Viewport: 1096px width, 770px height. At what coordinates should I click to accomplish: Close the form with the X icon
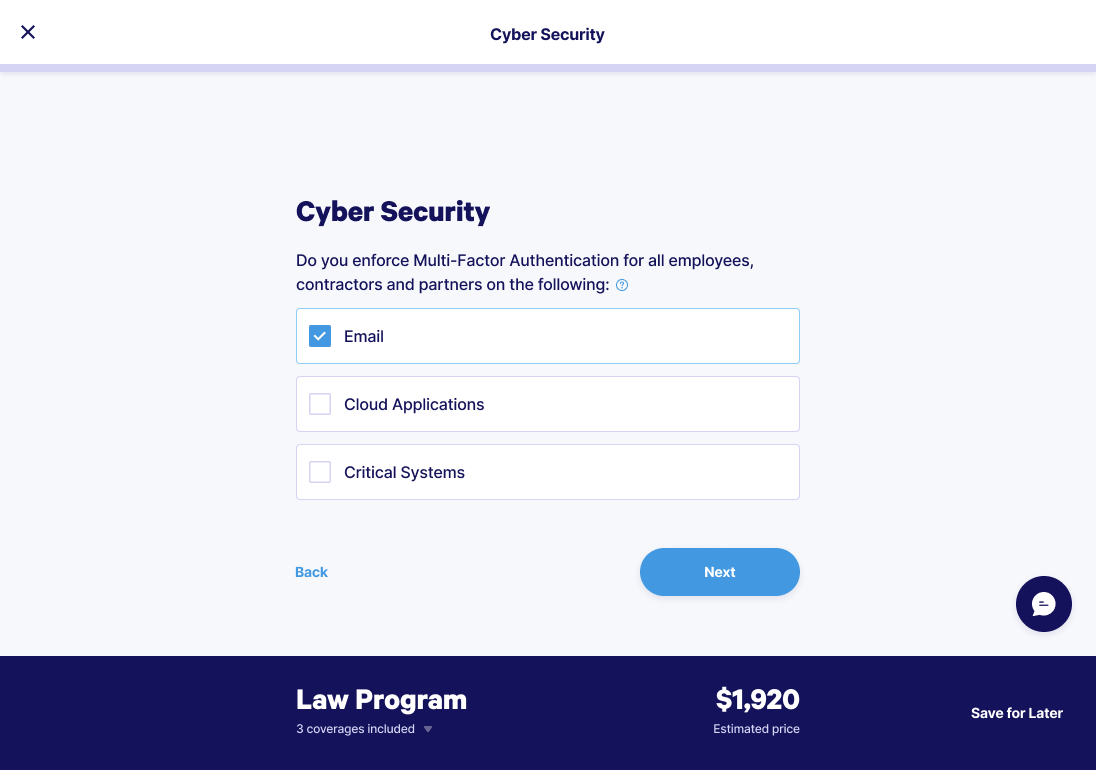[x=28, y=32]
